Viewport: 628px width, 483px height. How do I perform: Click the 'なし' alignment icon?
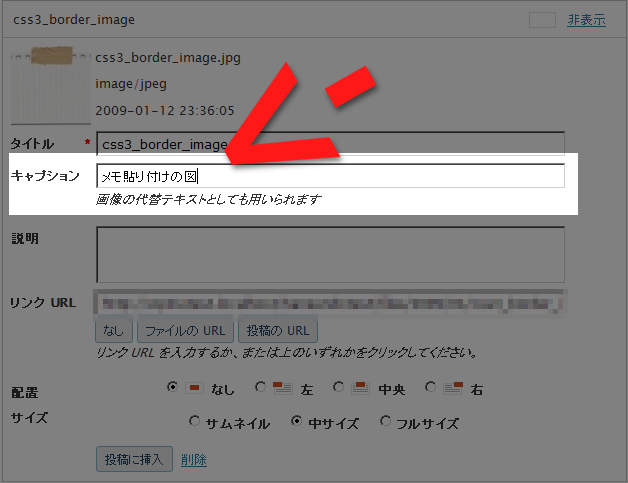click(x=195, y=388)
